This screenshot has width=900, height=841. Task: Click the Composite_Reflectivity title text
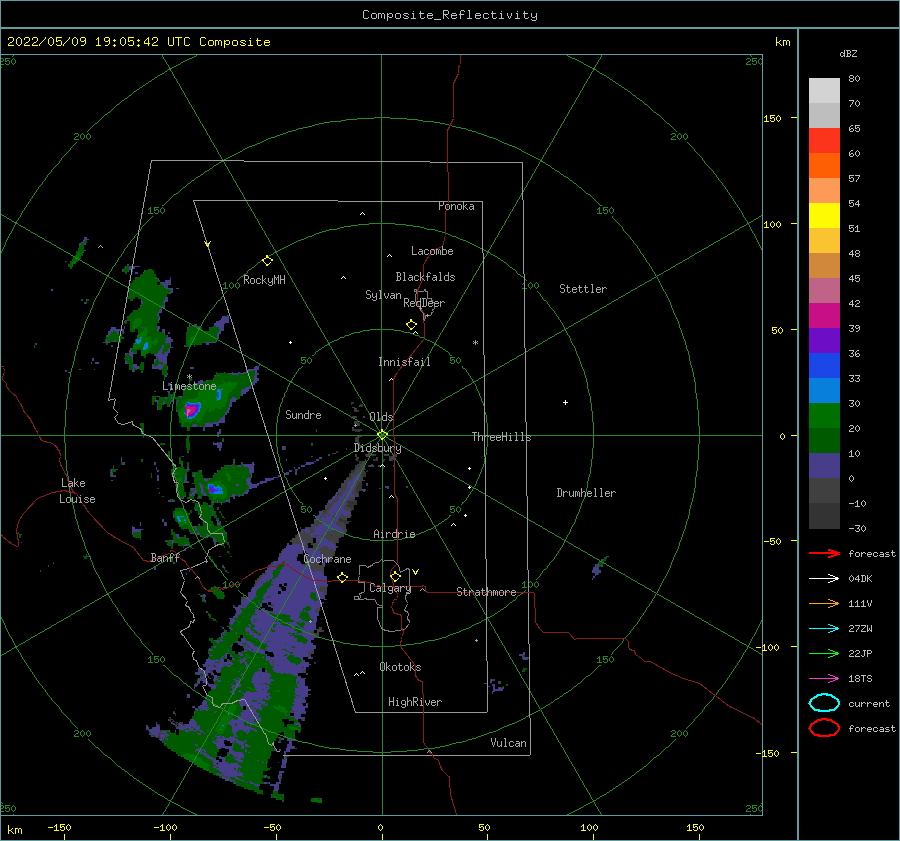pyautogui.click(x=449, y=15)
